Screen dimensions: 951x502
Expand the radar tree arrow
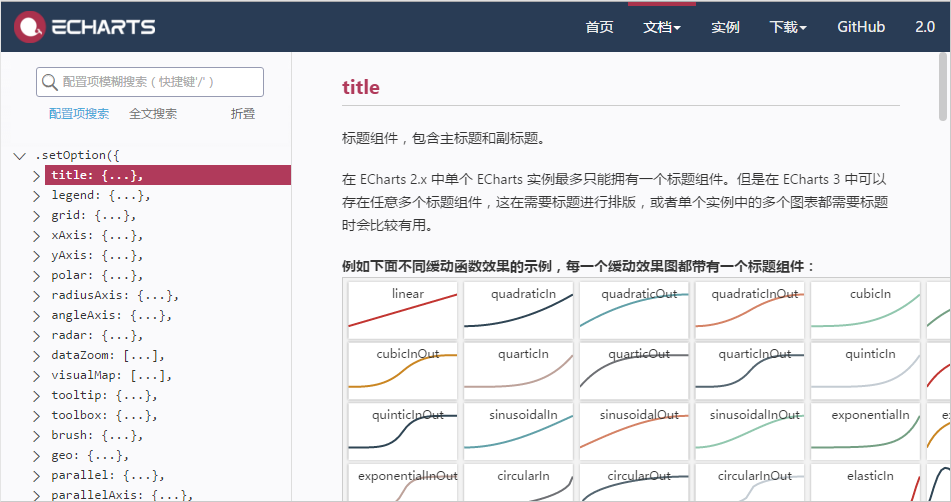36,336
